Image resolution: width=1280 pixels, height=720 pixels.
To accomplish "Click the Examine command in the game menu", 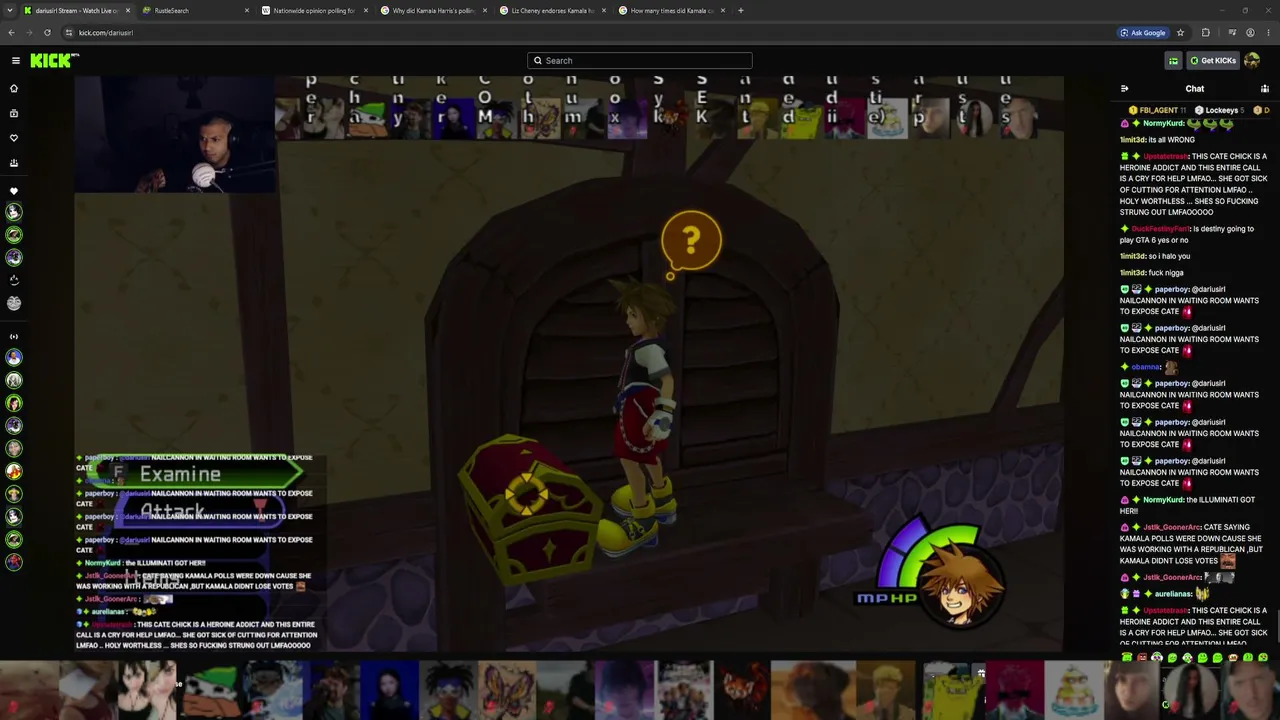I will pyautogui.click(x=194, y=474).
